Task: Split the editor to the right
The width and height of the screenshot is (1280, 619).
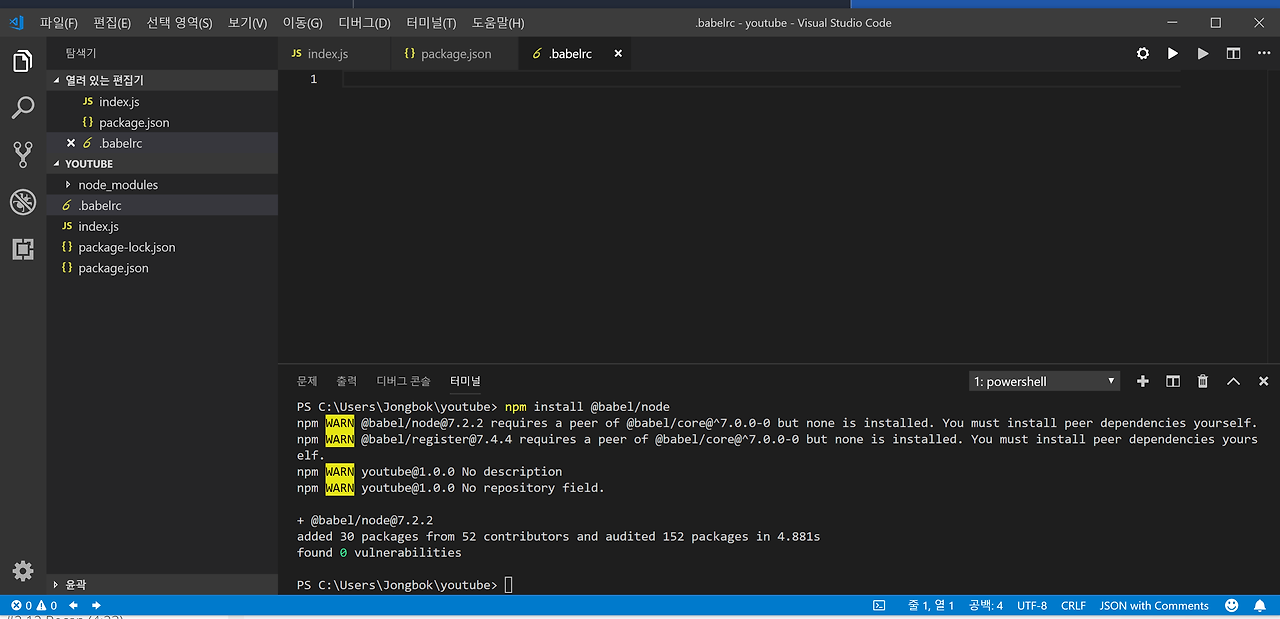Action: (x=1233, y=54)
